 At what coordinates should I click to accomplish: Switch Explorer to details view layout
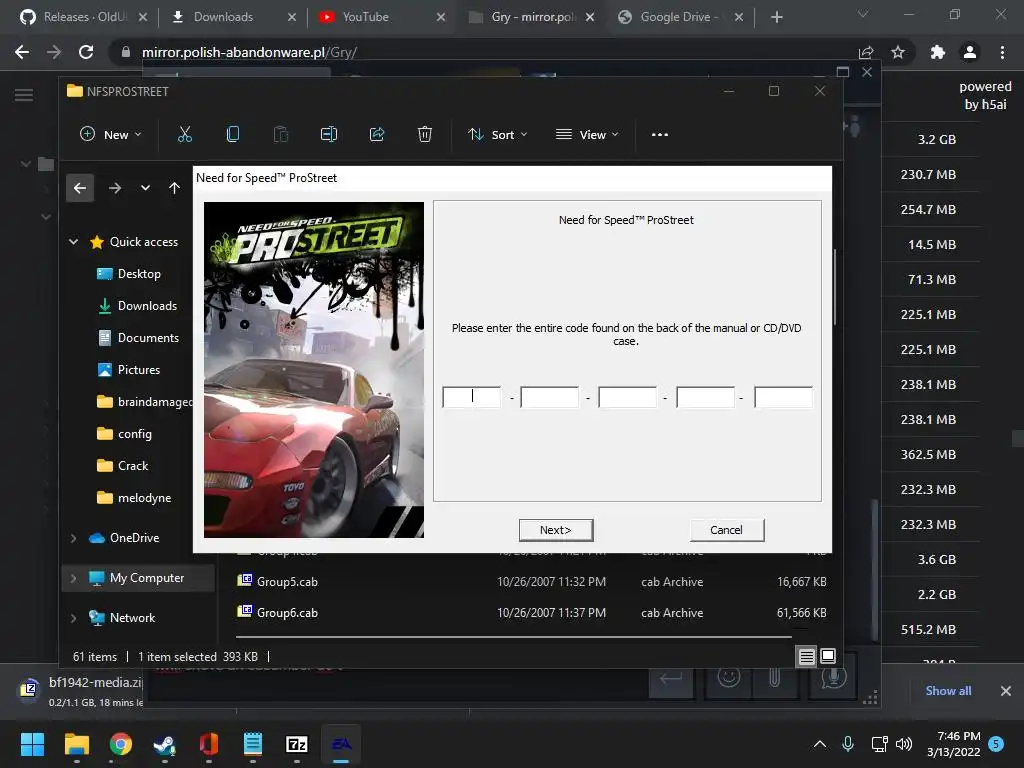point(807,656)
